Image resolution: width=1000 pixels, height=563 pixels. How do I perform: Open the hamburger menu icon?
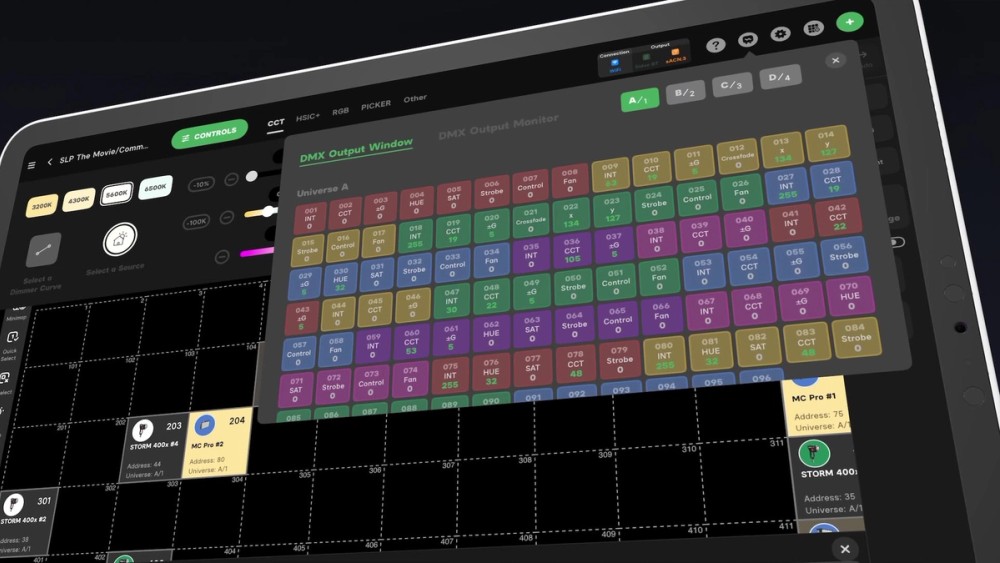(31, 166)
